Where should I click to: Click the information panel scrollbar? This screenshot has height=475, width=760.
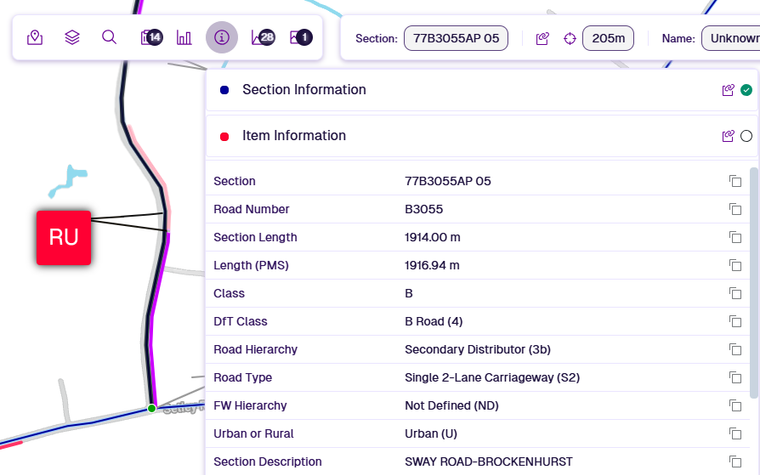tap(754, 283)
